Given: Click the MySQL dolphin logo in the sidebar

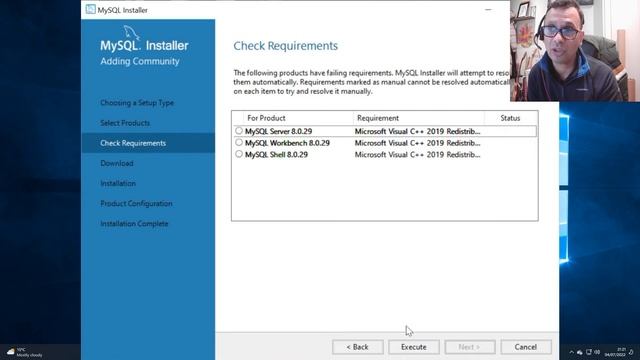Looking at the screenshot, I should click(x=131, y=33).
